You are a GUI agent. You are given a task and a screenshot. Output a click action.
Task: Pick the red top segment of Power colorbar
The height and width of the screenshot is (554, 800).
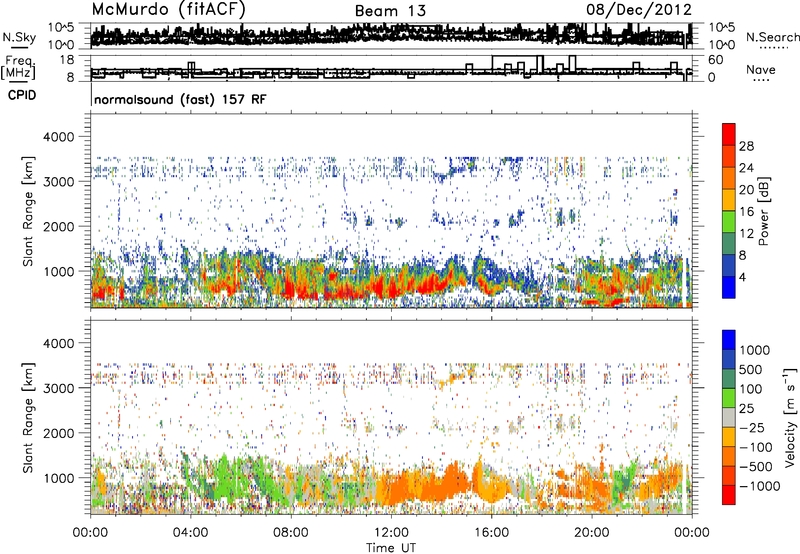729,134
